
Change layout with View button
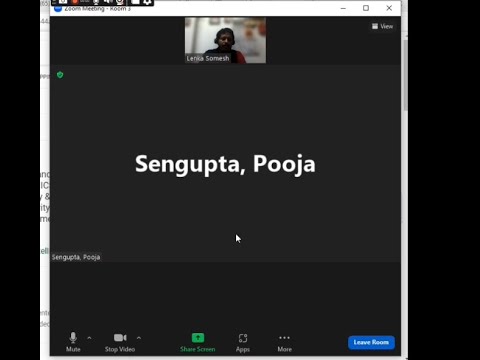[x=382, y=26]
